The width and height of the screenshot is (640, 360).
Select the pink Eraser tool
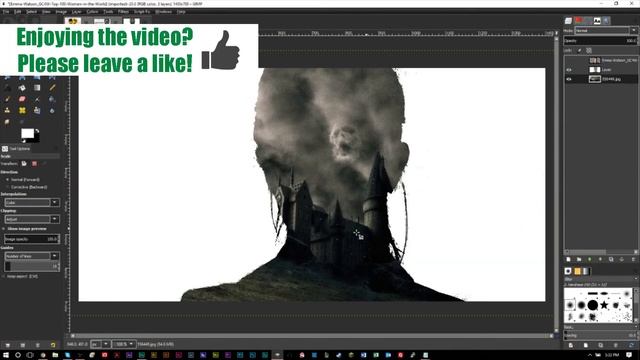click(x=22, y=99)
